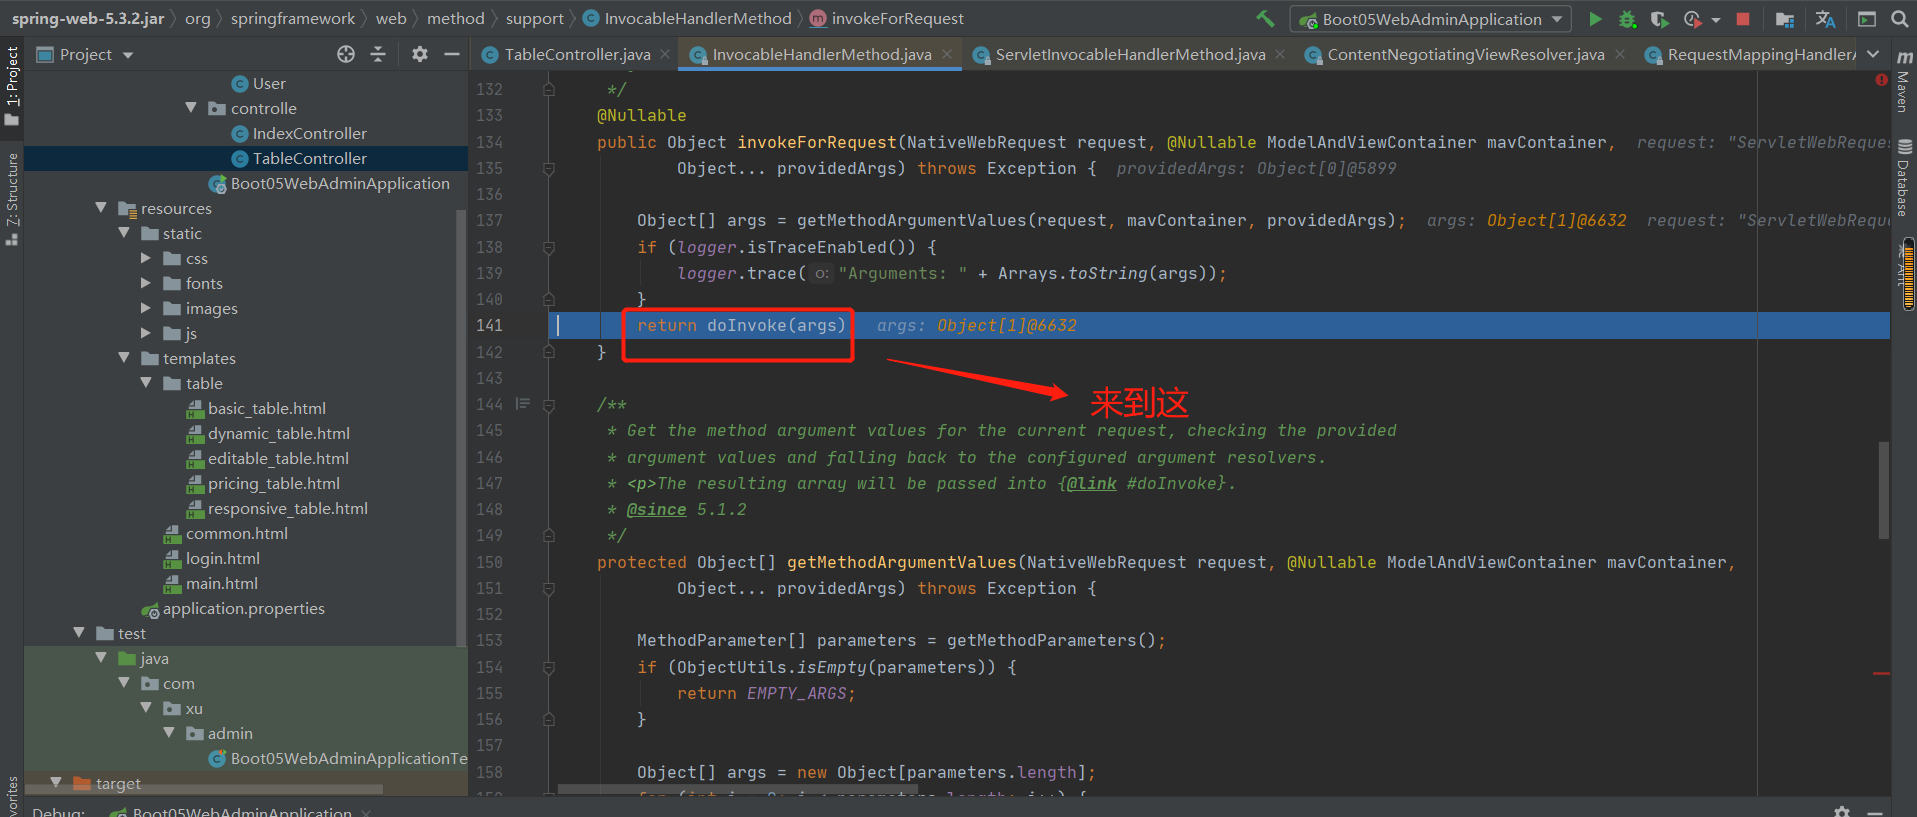This screenshot has height=817, width=1917.
Task: Select TableController in the project tree
Action: (309, 159)
